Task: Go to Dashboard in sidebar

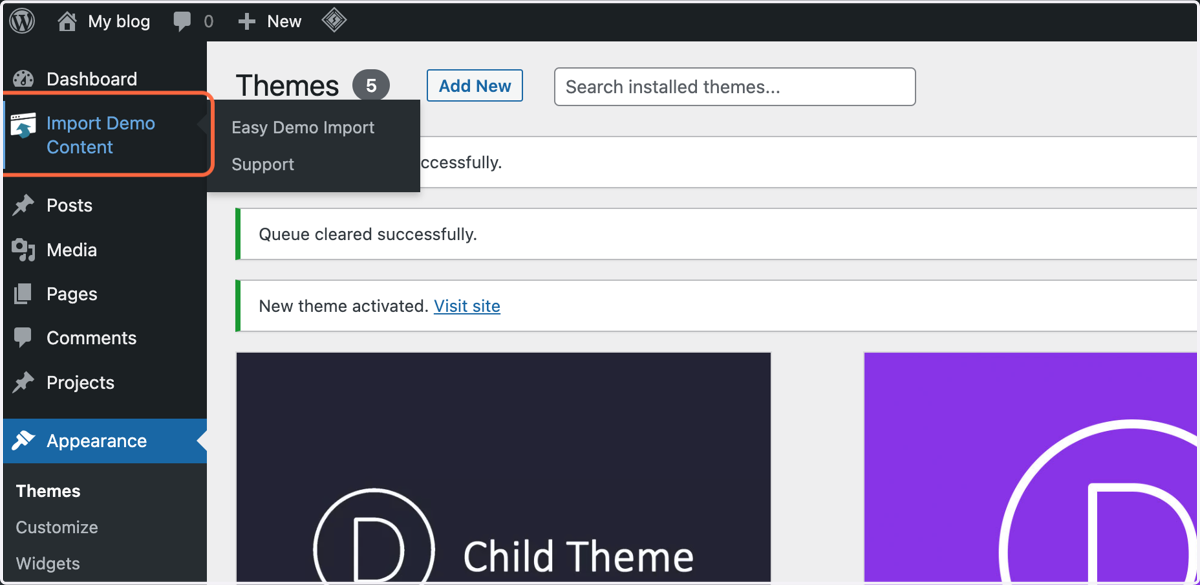Action: [x=92, y=79]
